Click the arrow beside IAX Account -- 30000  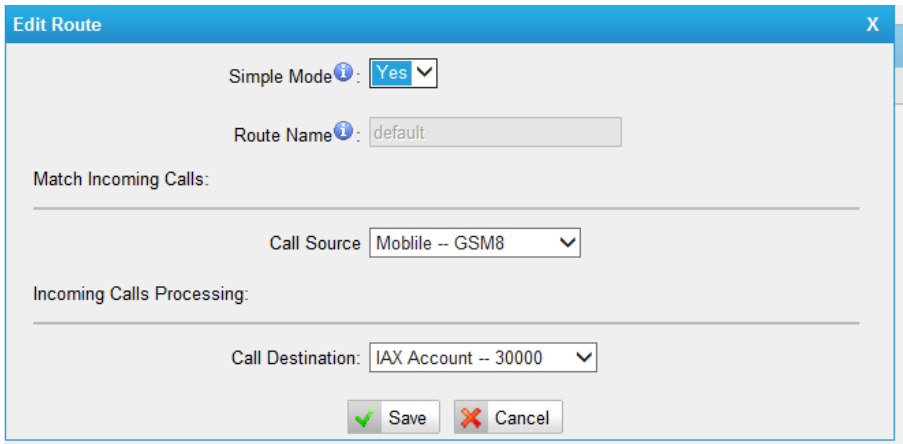tap(585, 357)
